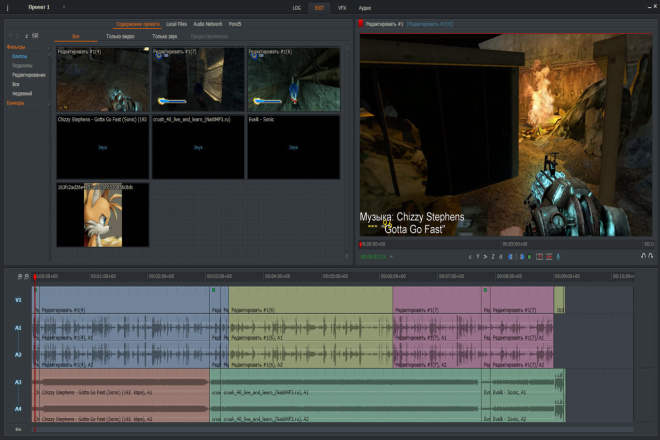Screen dimensions: 660x440
Task: Select the Редактировать #1(7) thumbnail
Action: [x=198, y=79]
